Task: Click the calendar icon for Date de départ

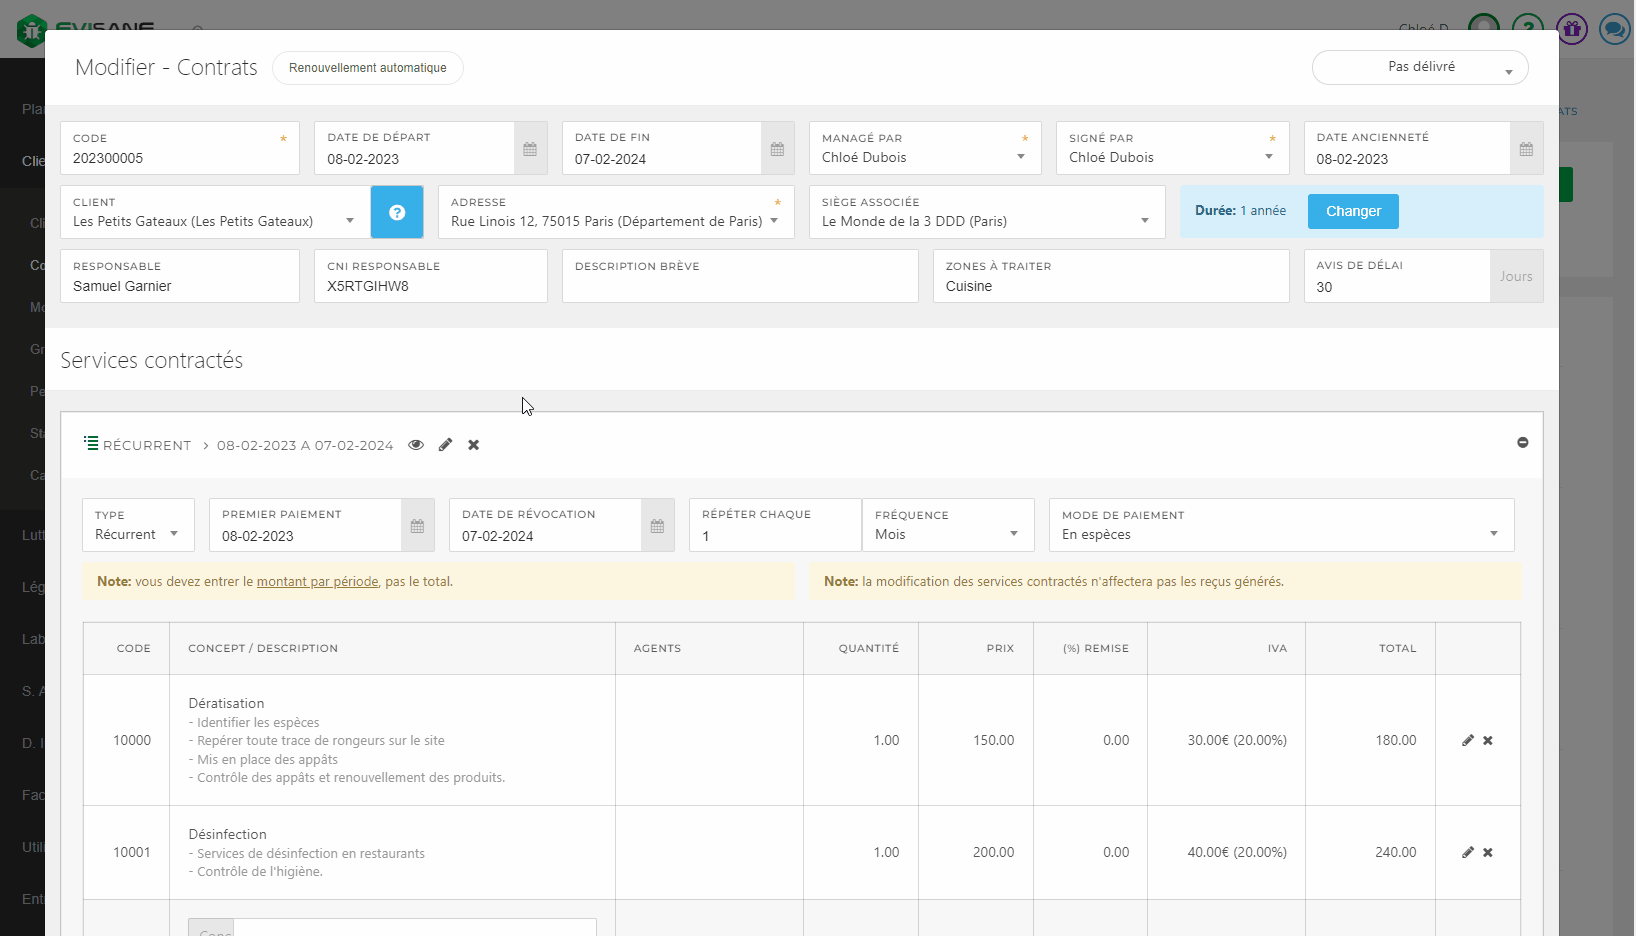Action: pos(530,149)
